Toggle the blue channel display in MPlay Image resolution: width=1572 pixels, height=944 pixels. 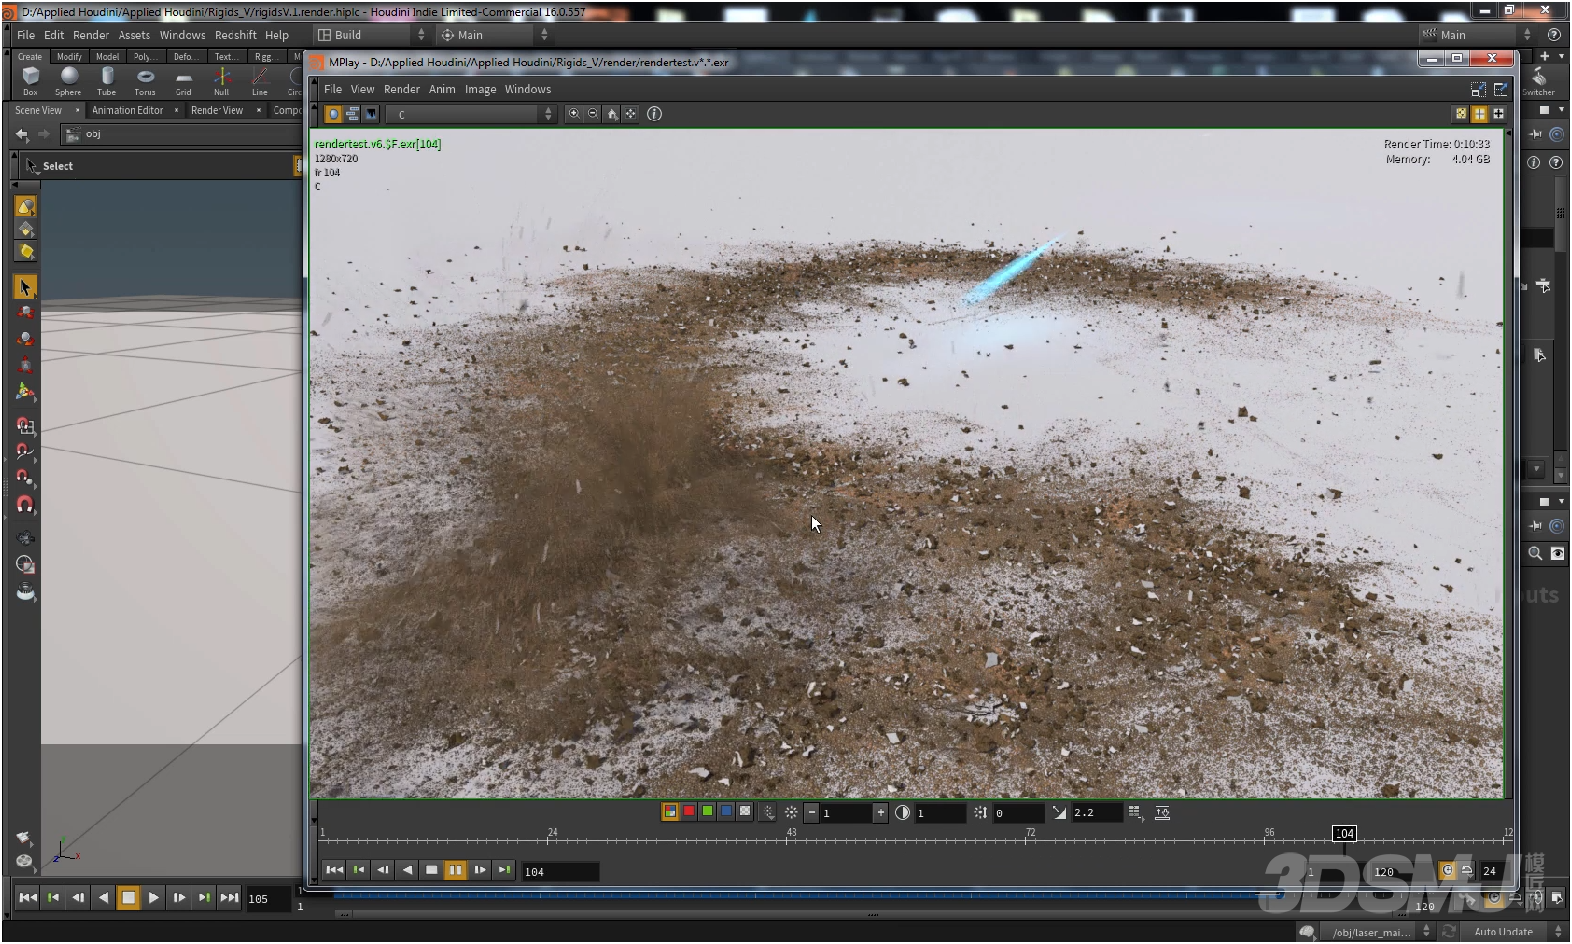pyautogui.click(x=726, y=812)
